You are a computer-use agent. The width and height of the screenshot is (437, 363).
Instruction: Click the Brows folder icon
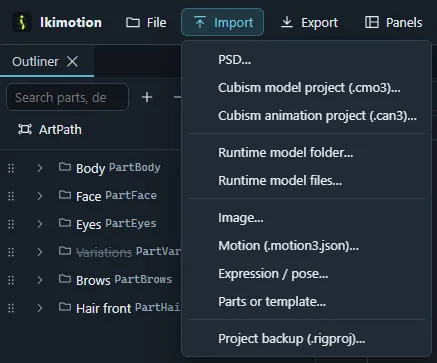click(65, 278)
